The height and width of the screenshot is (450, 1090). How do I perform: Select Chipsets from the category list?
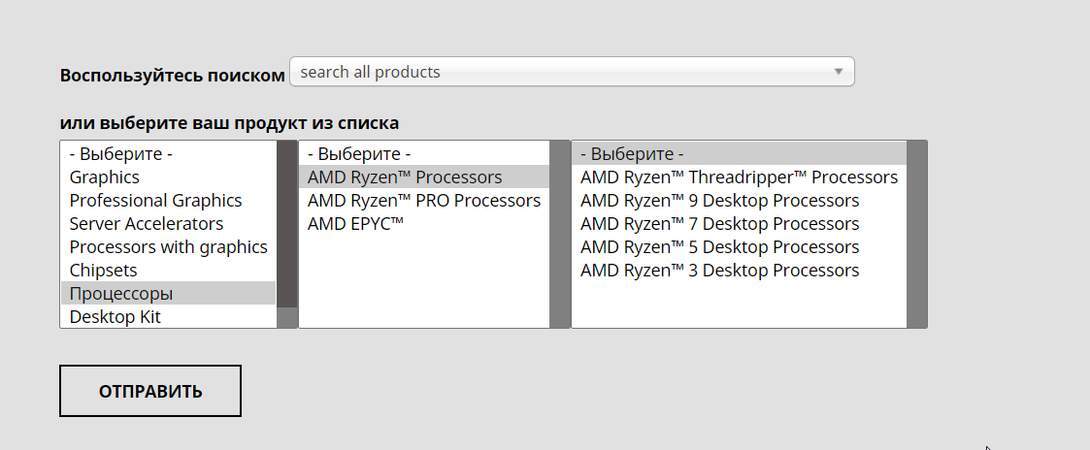pyautogui.click(x=103, y=270)
